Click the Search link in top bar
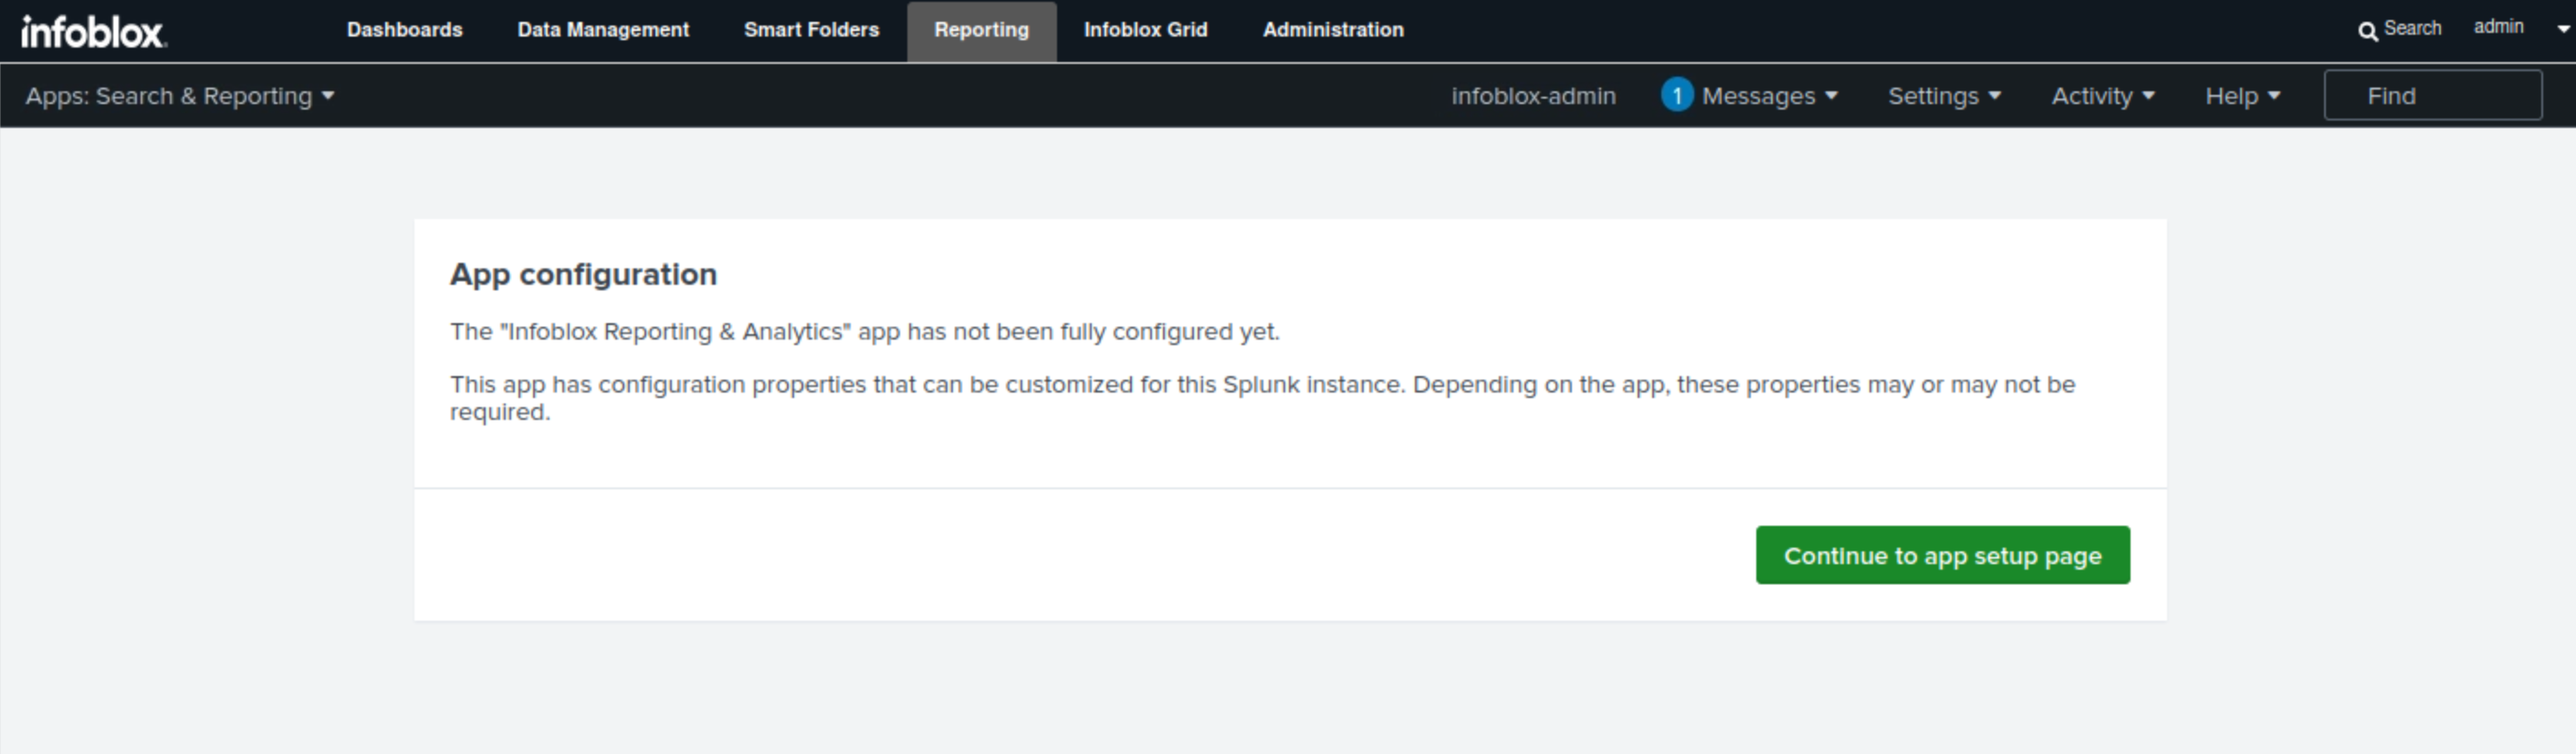2576x754 pixels. (x=2412, y=29)
